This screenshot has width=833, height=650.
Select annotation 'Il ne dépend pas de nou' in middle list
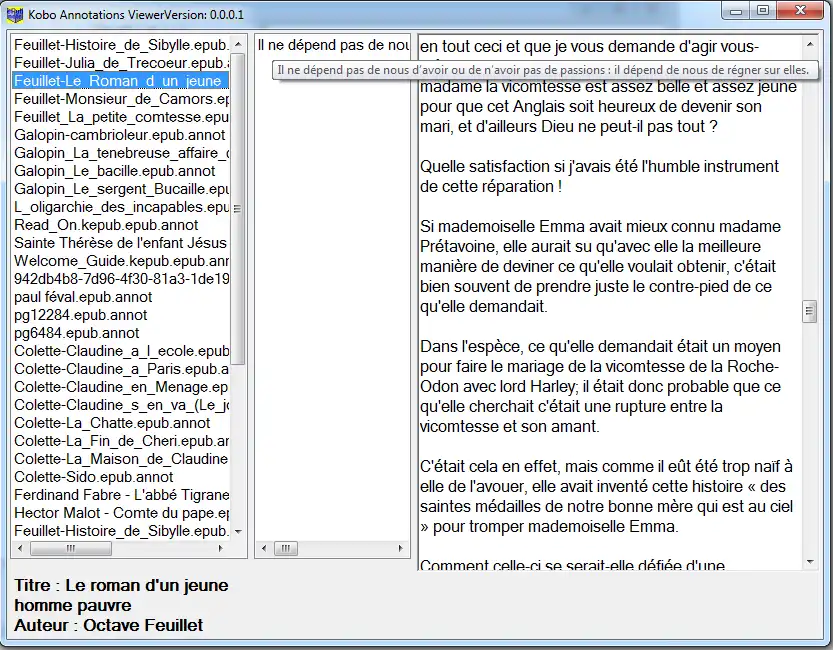coord(333,45)
